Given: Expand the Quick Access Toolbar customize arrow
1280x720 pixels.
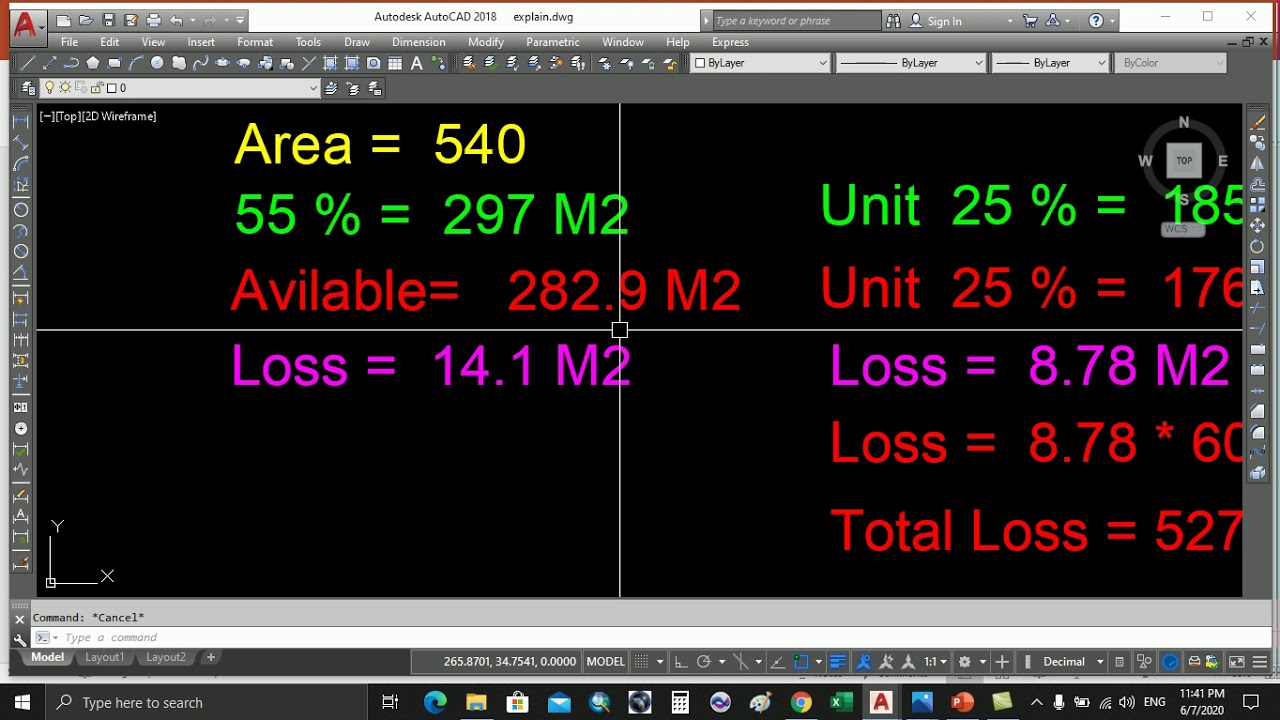Looking at the screenshot, I should pos(240,20).
